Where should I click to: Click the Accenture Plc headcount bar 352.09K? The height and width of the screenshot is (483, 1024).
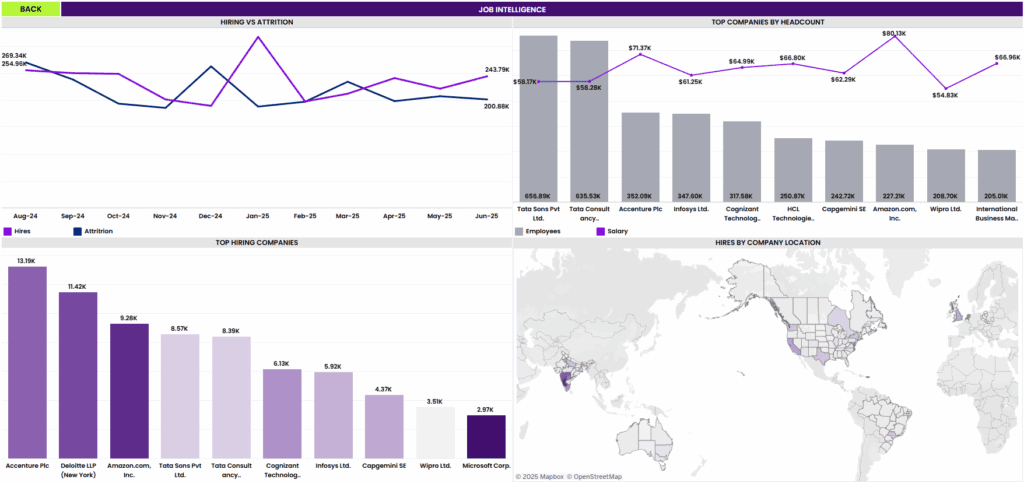[x=640, y=157]
